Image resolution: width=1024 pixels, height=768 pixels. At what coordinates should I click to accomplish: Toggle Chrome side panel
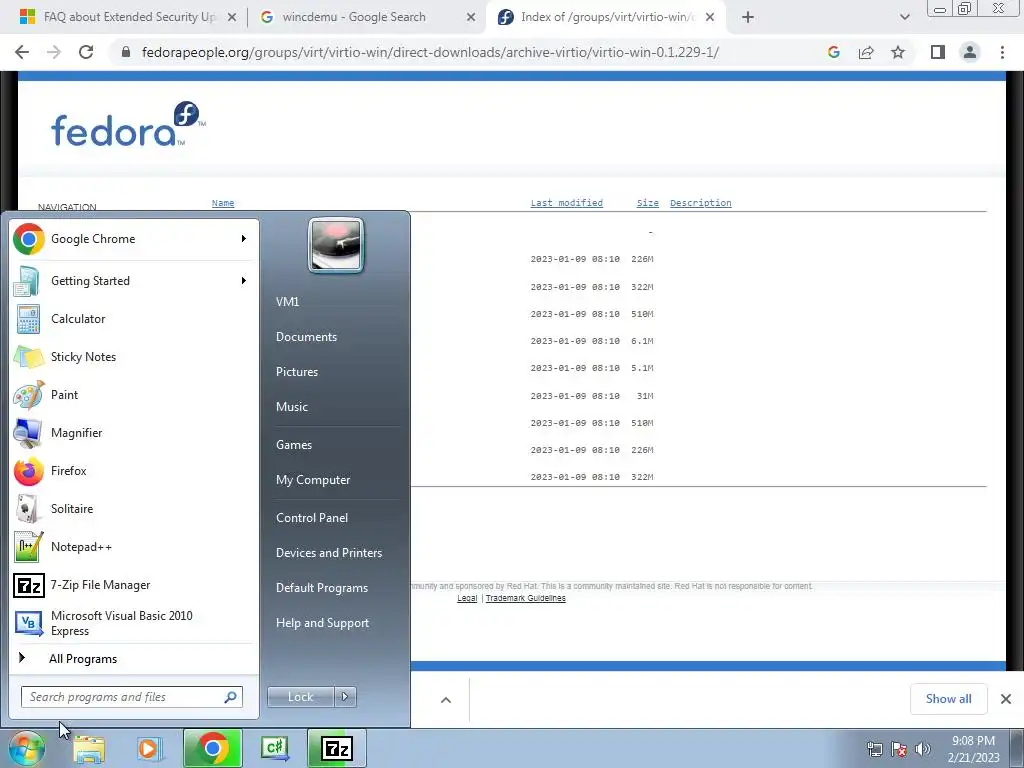click(938, 52)
